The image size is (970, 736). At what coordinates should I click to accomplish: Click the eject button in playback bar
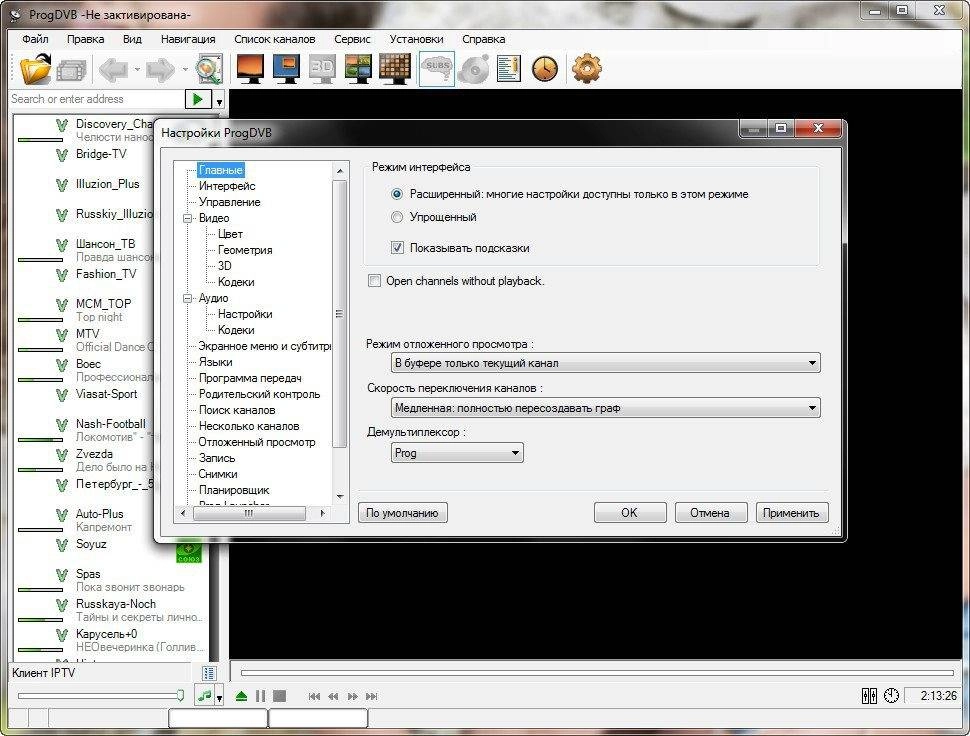pos(242,696)
